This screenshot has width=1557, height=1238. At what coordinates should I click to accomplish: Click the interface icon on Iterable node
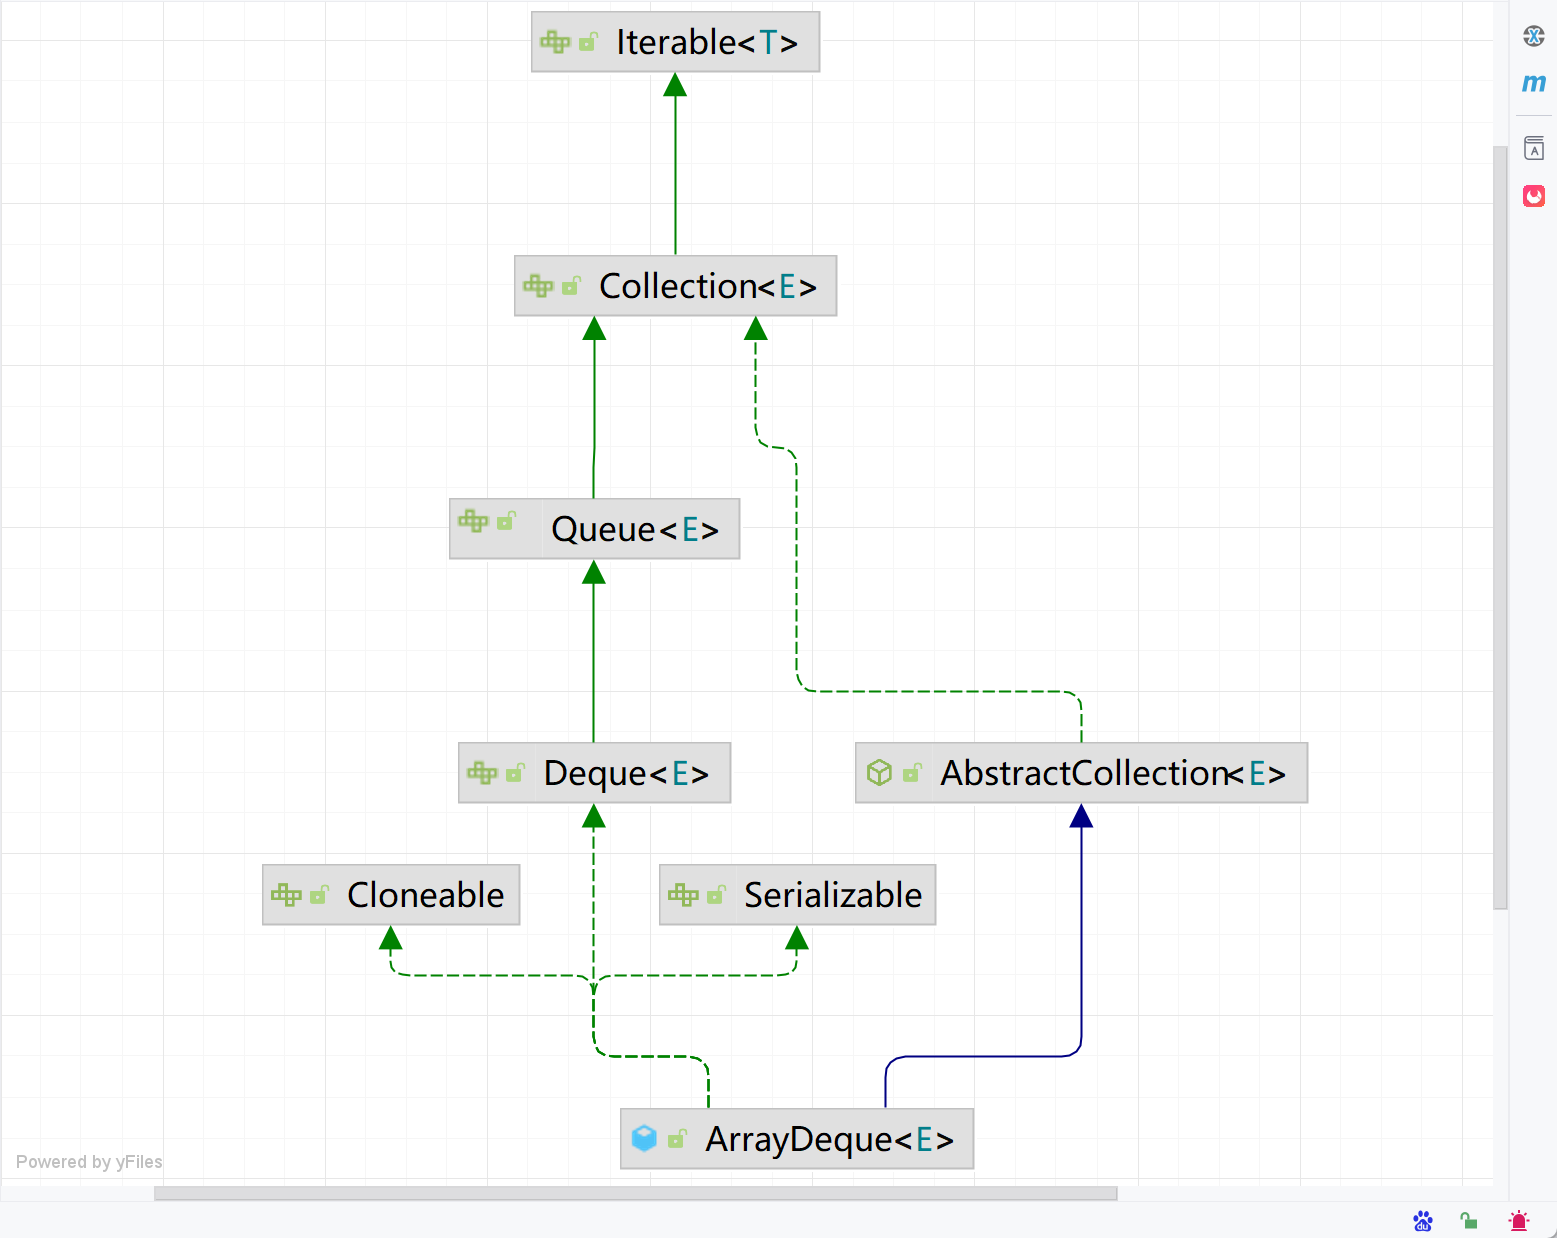[554, 42]
